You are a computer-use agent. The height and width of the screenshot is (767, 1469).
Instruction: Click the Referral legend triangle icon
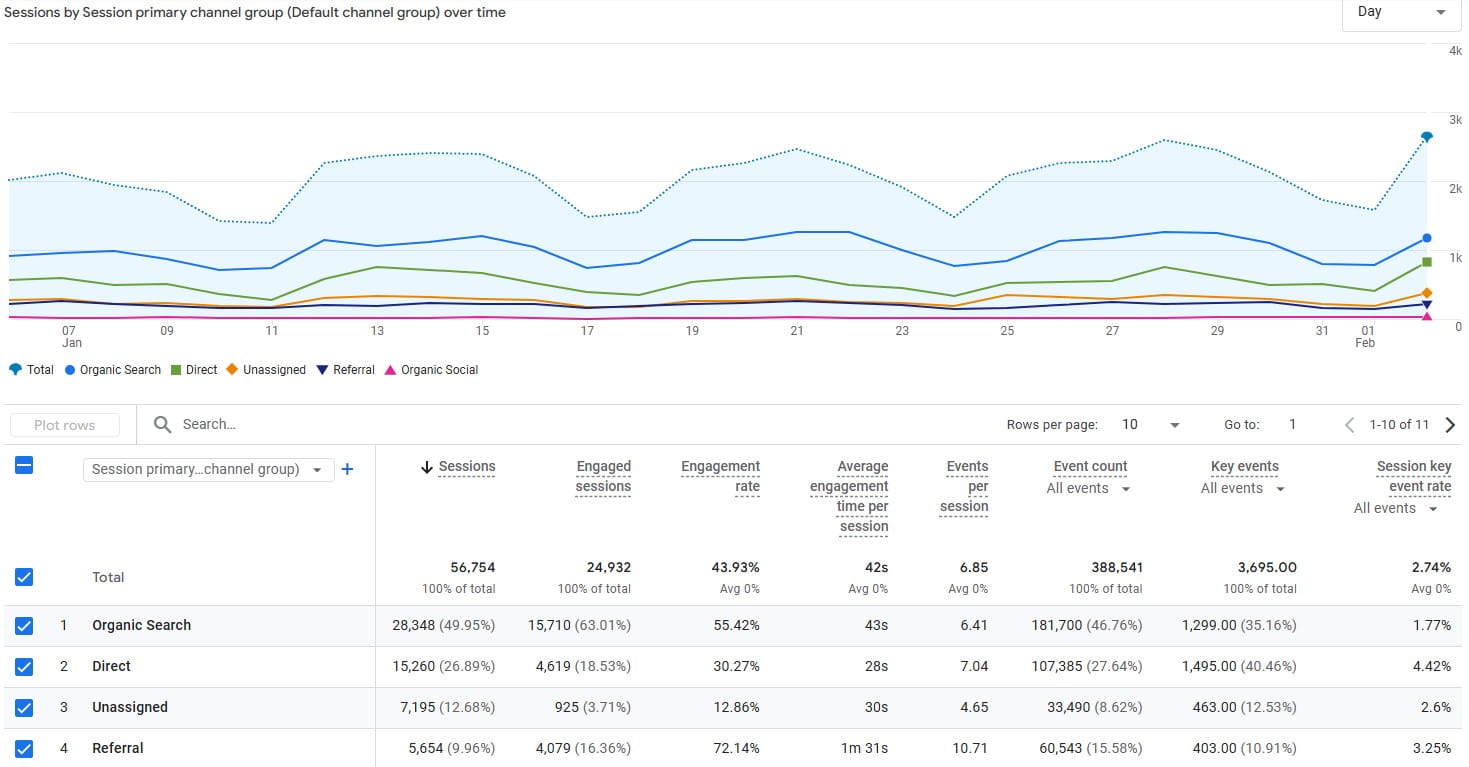[x=321, y=369]
